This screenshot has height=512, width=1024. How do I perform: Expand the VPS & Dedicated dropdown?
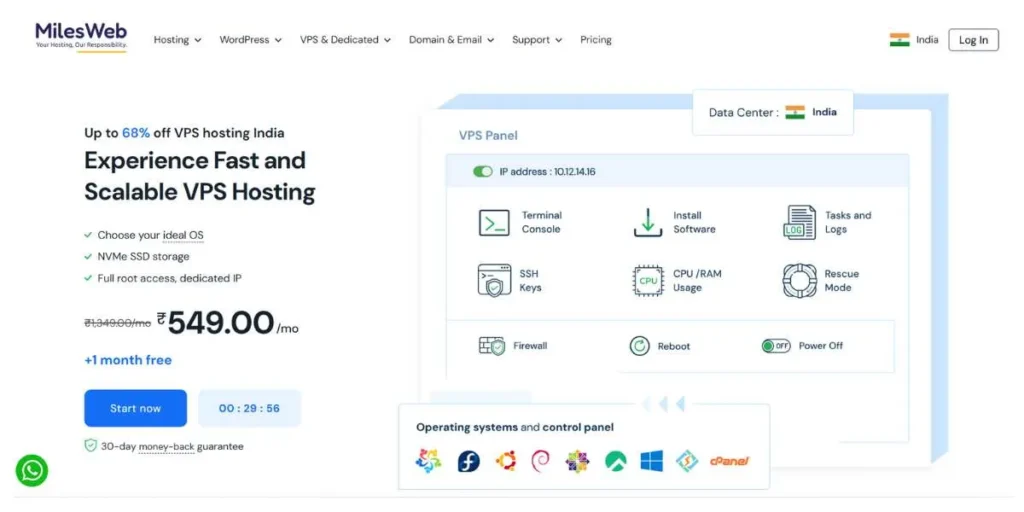pyautogui.click(x=345, y=40)
